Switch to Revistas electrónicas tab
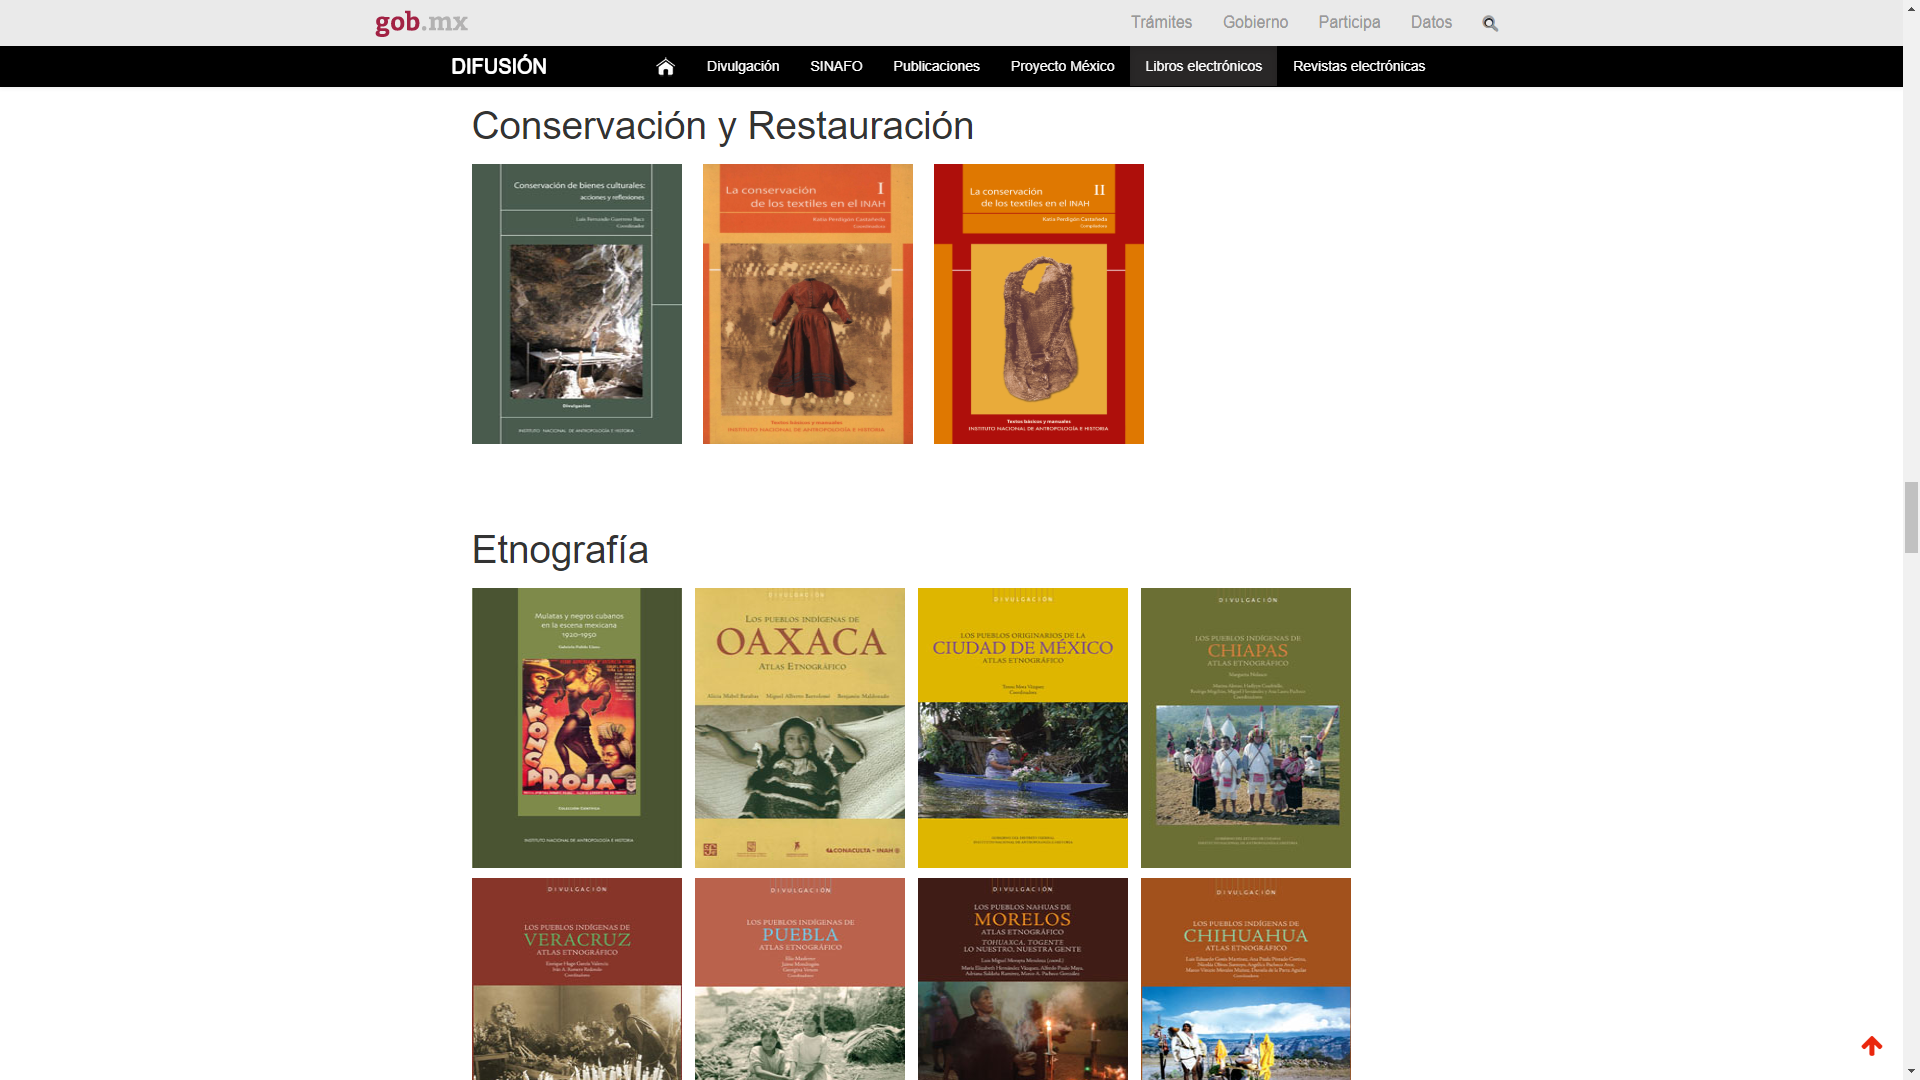The width and height of the screenshot is (1920, 1080). tap(1358, 67)
